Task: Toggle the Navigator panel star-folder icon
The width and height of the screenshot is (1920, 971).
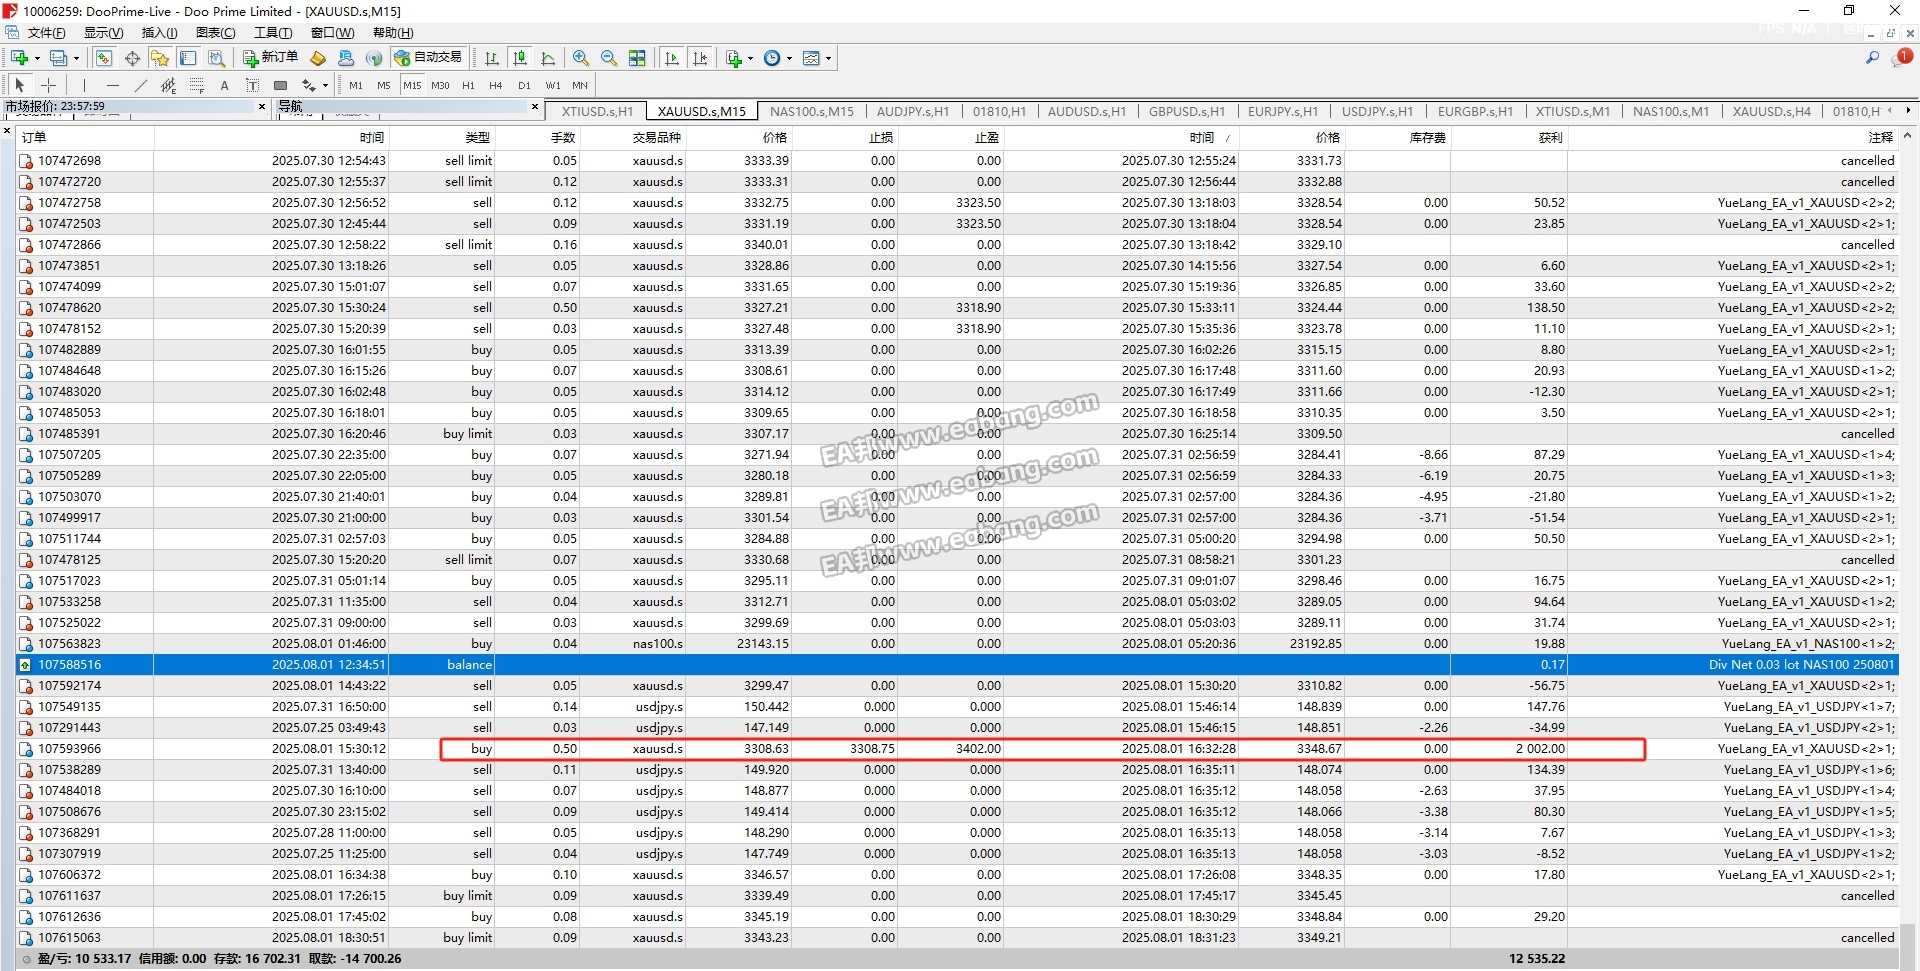Action: click(160, 58)
